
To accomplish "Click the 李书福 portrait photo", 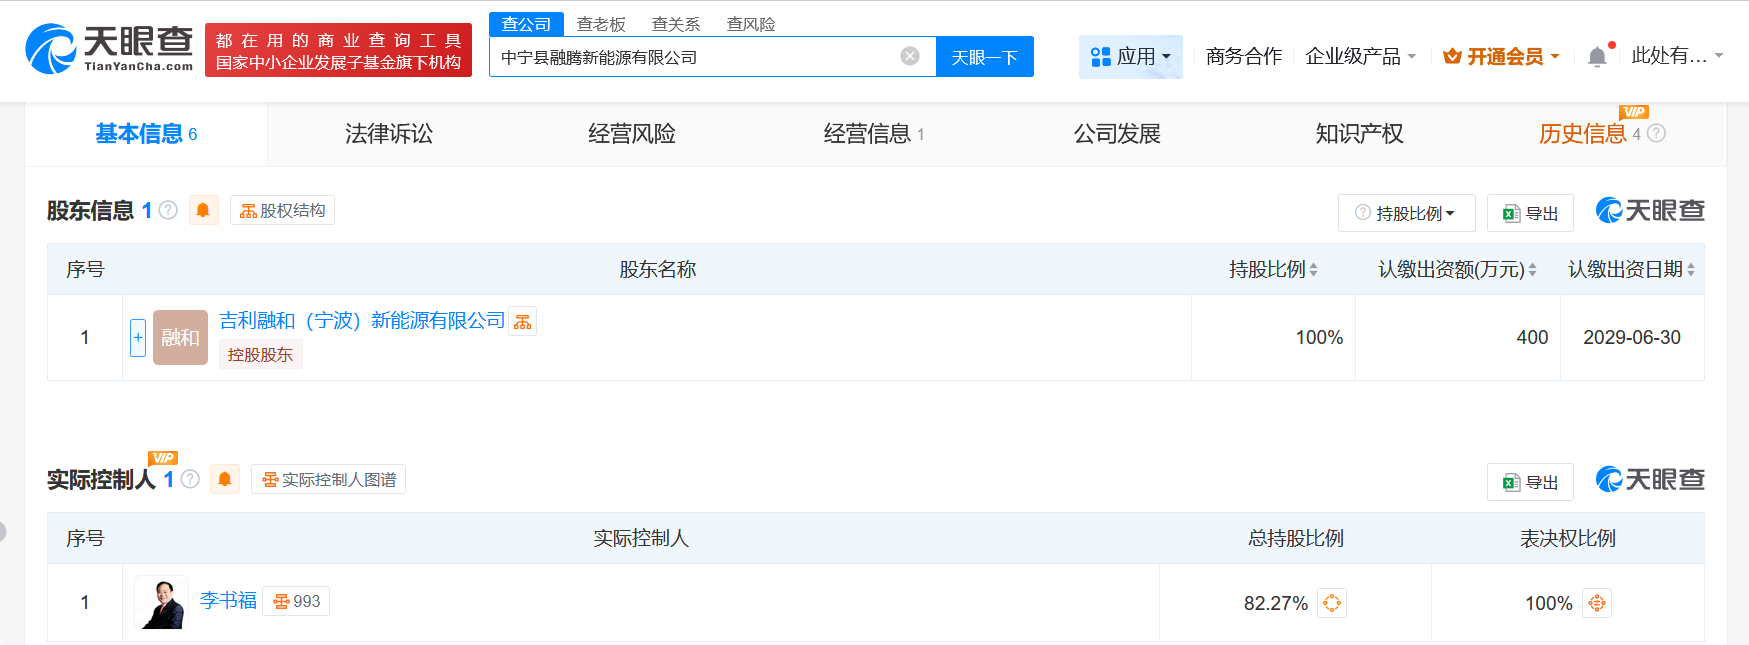I will (x=161, y=602).
